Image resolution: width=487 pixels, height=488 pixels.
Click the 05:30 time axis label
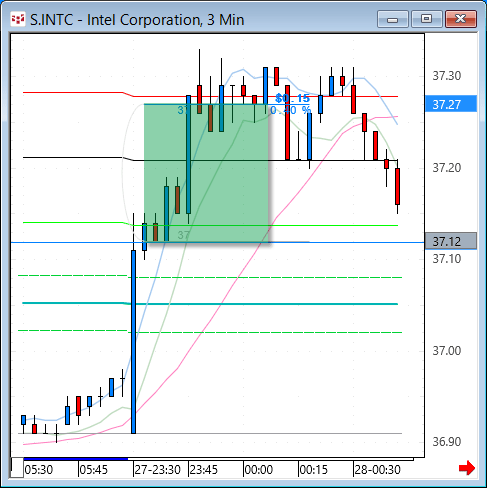[39, 470]
